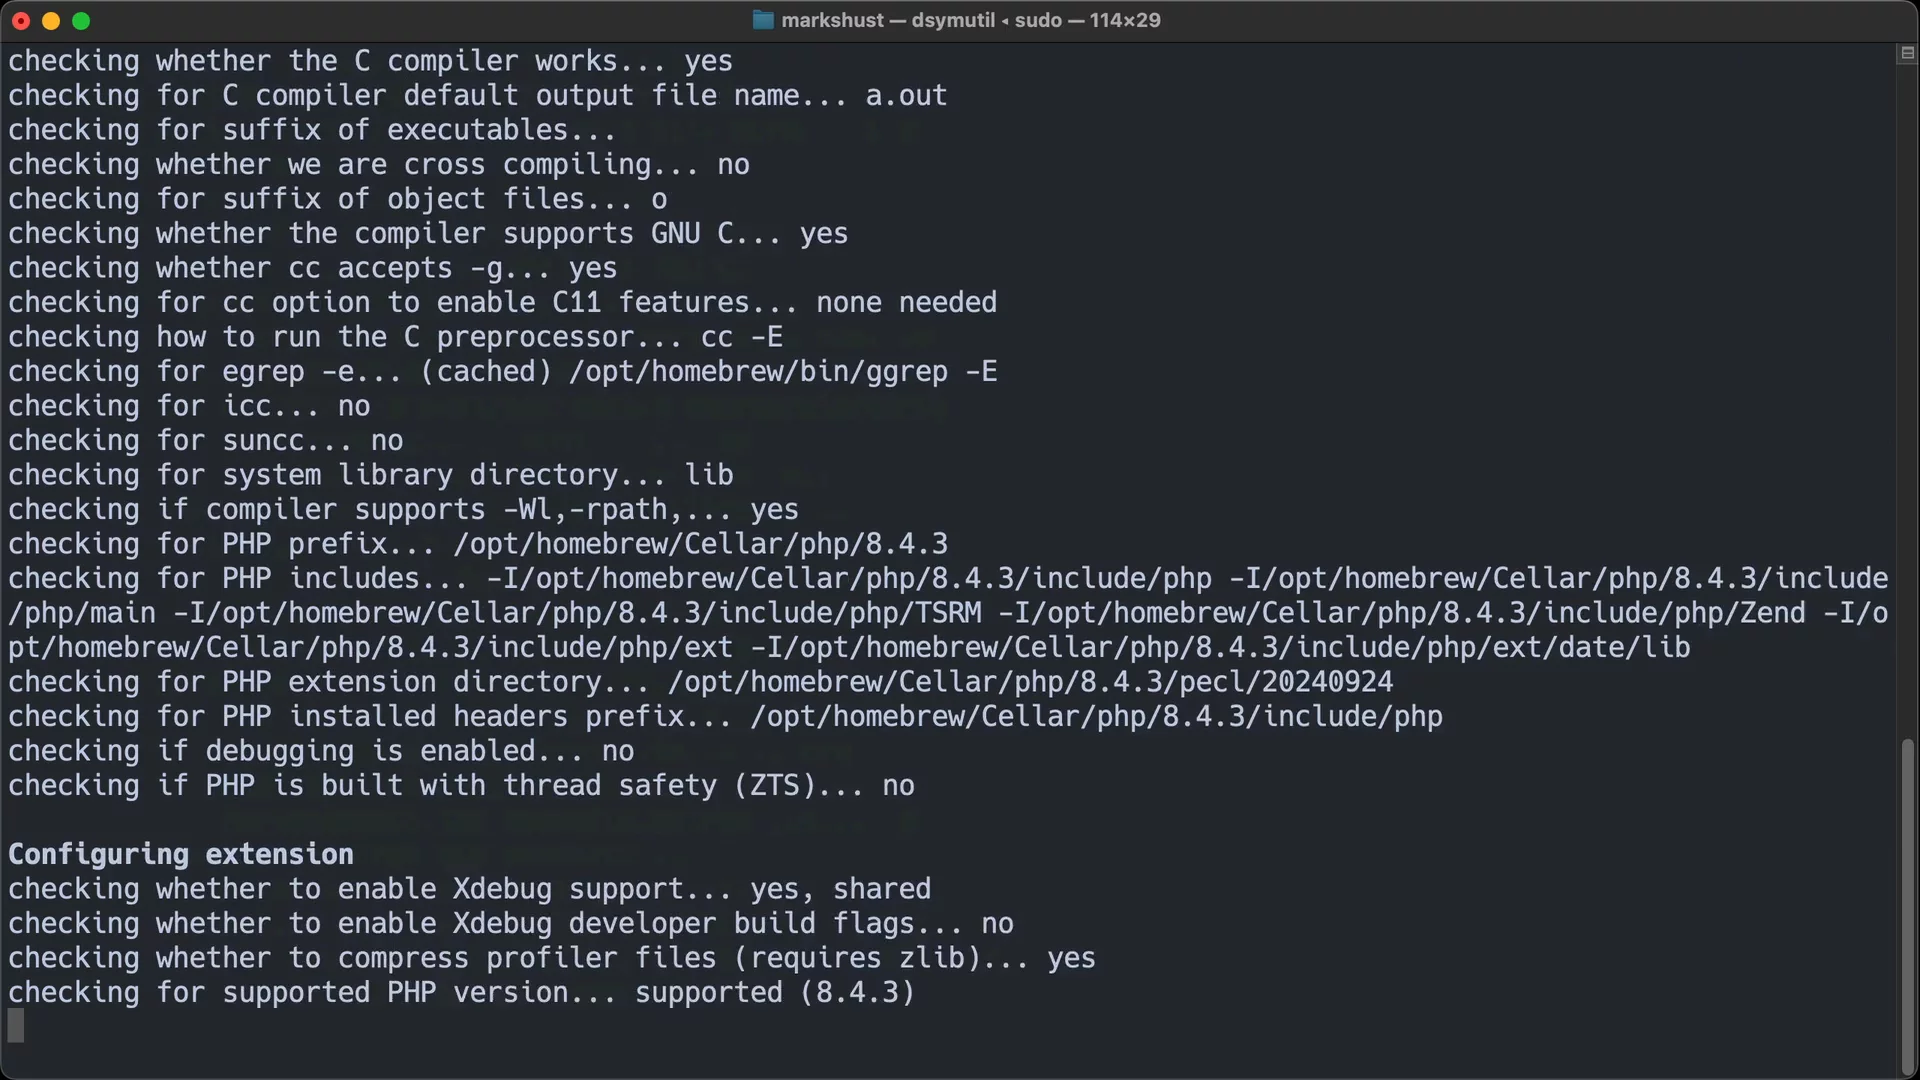Place the cursor on the terminal block cursor
1920x1080 pixels.
pos(16,1026)
